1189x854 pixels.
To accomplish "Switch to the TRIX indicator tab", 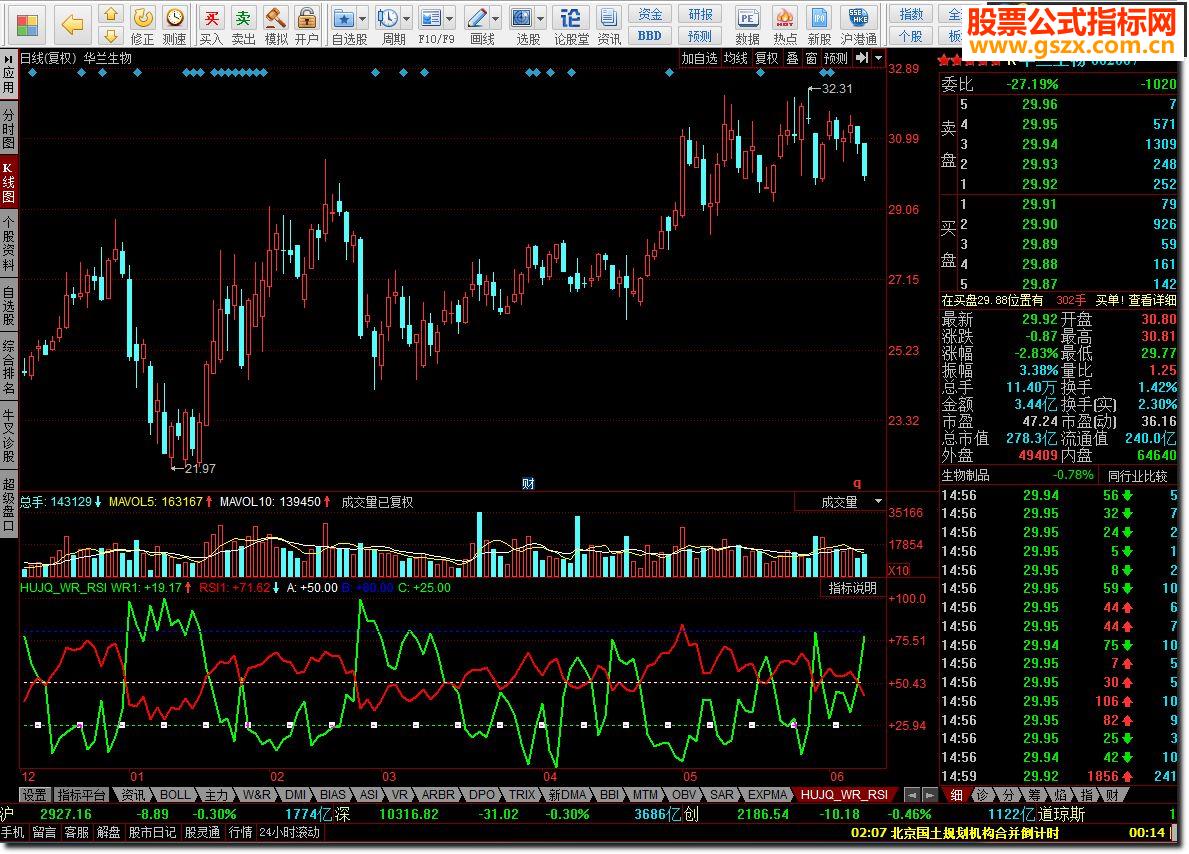I will point(522,795).
